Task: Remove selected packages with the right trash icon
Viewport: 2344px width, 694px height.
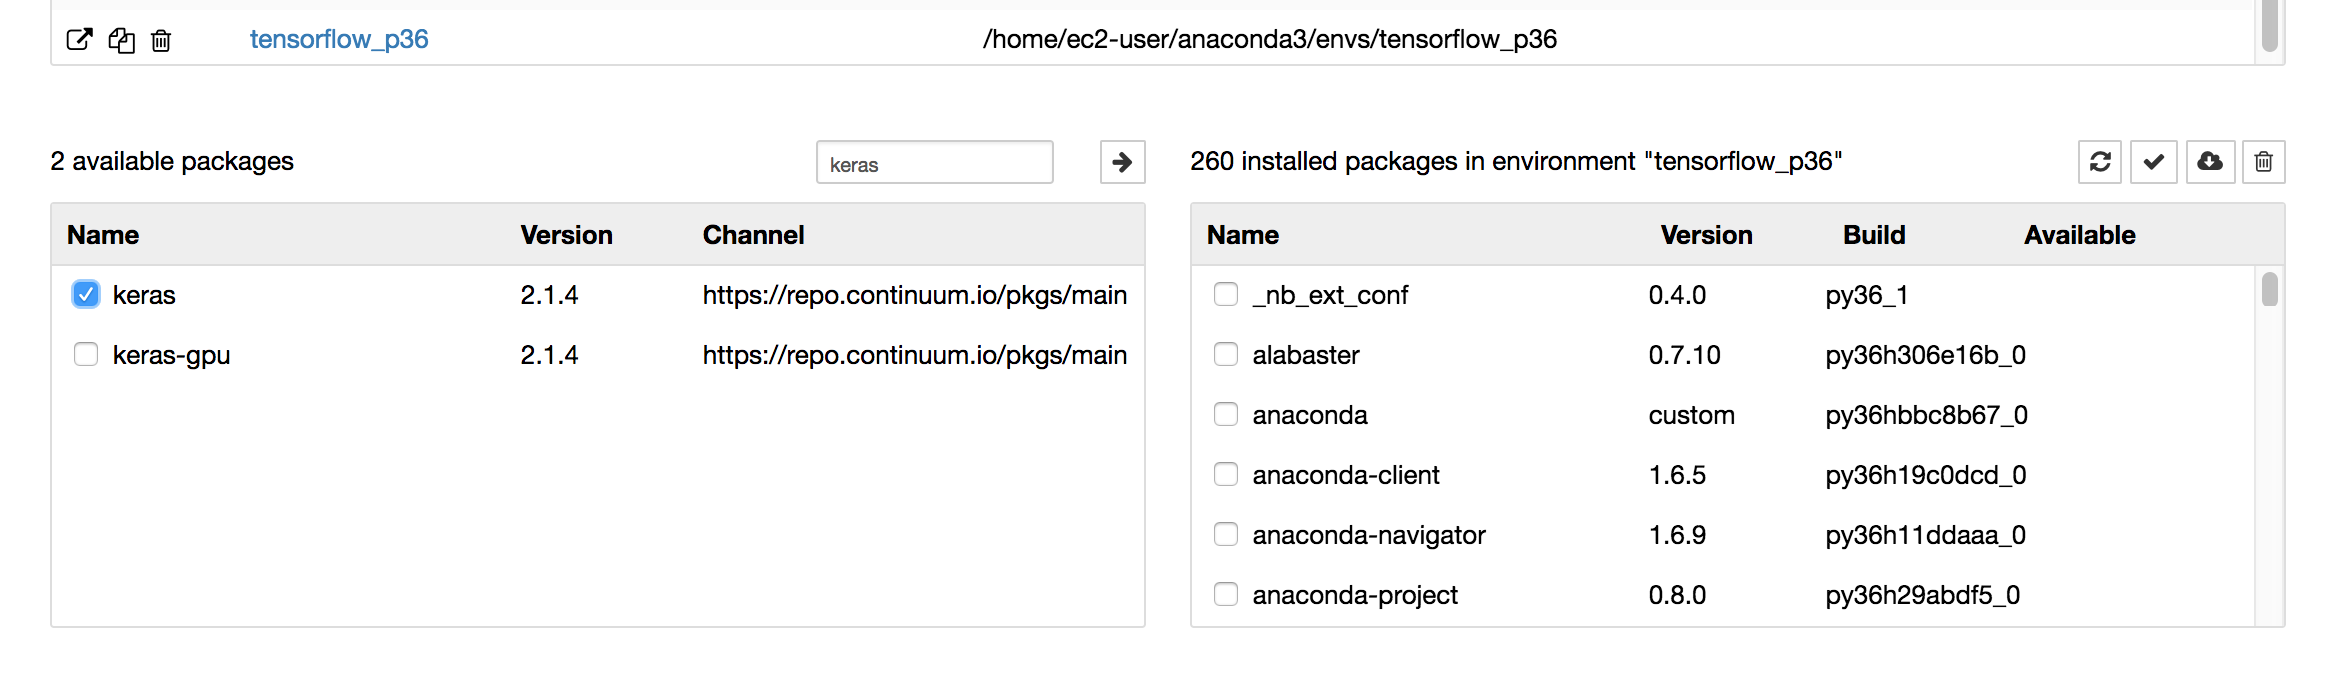Action: 2264,161
